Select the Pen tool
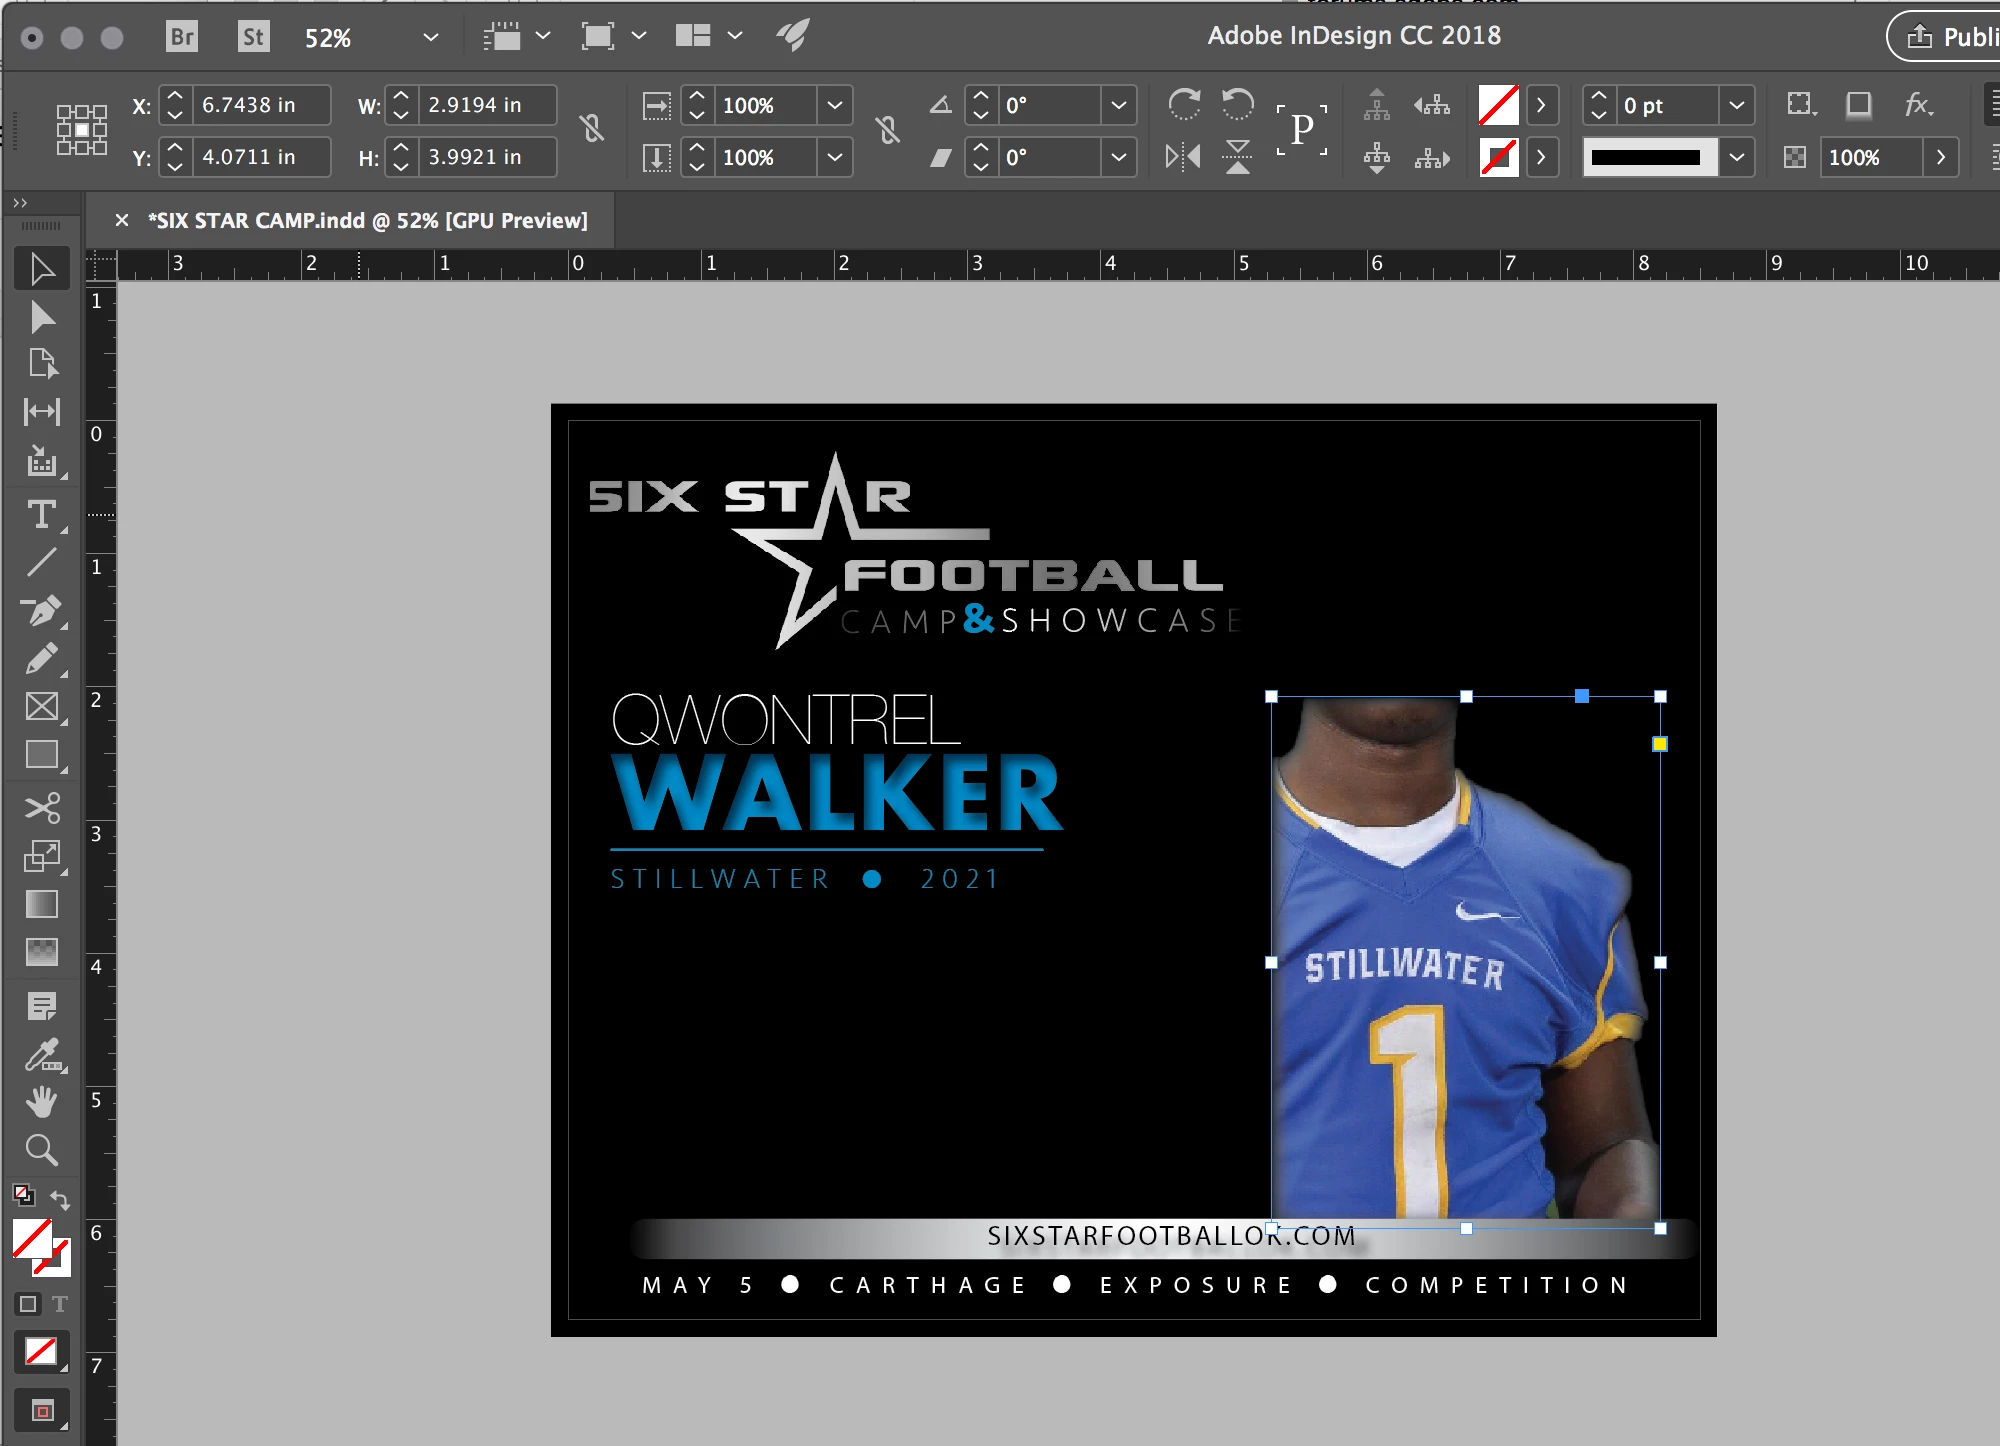Image resolution: width=2000 pixels, height=1446 pixels. click(41, 610)
